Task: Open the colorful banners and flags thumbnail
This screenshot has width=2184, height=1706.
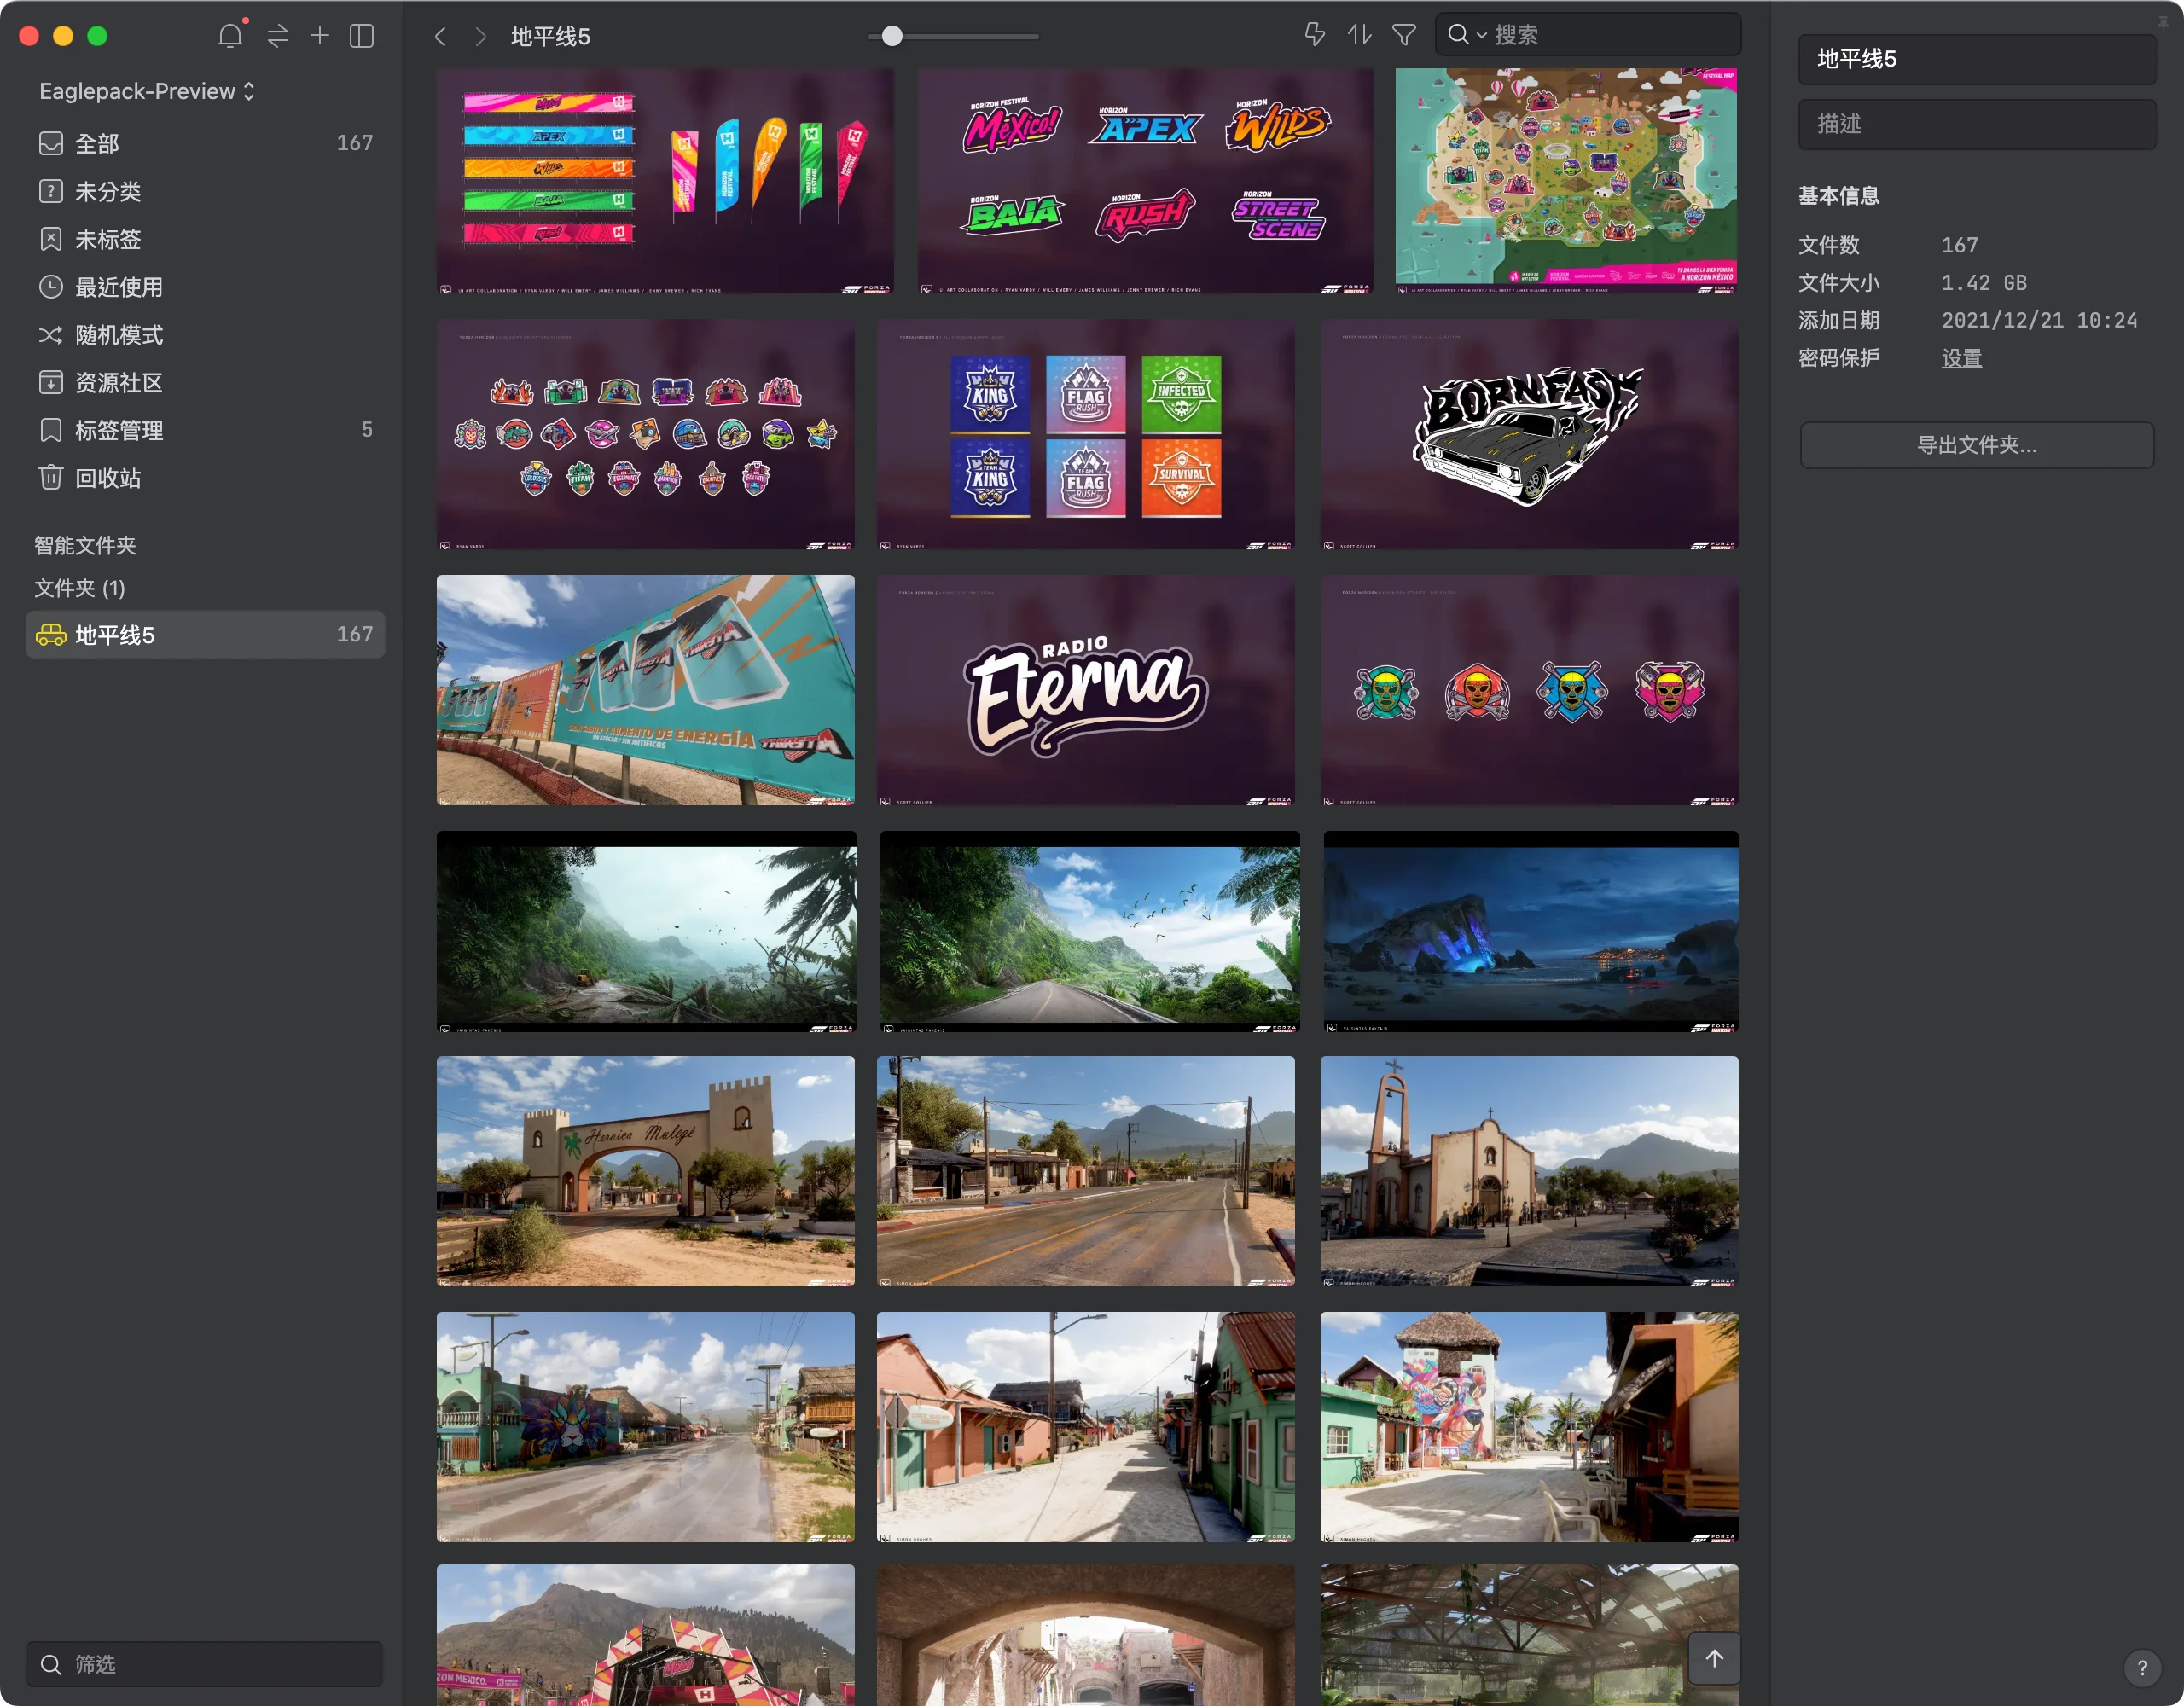Action: [665, 181]
